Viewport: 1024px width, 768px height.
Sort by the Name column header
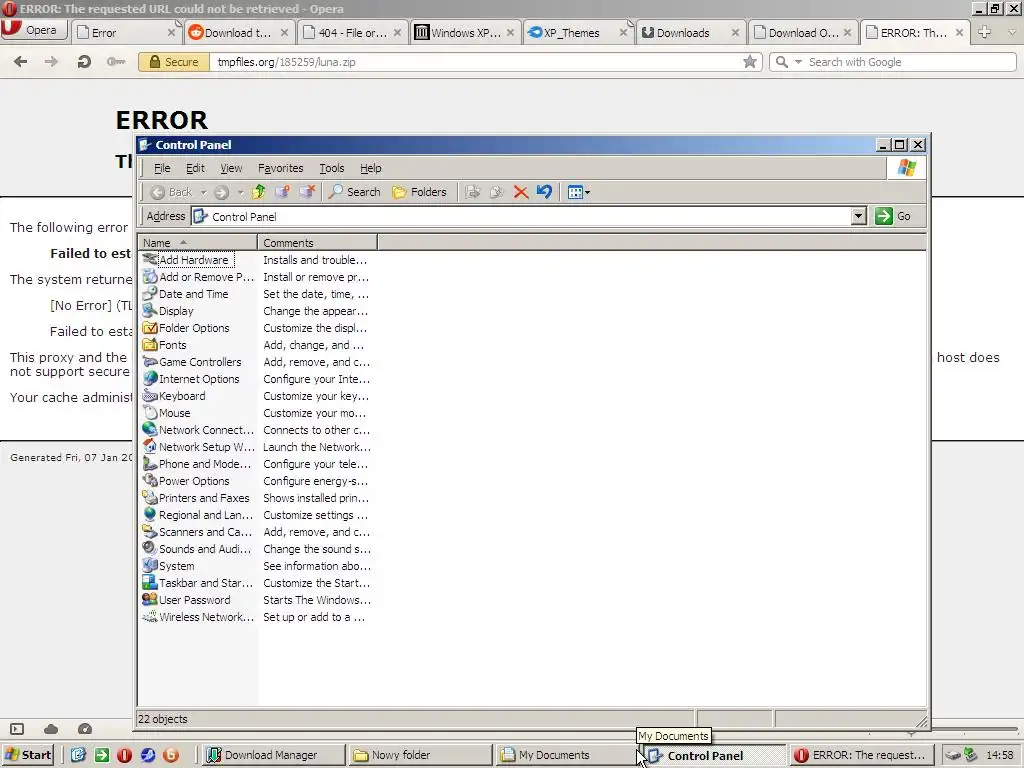tap(198, 242)
